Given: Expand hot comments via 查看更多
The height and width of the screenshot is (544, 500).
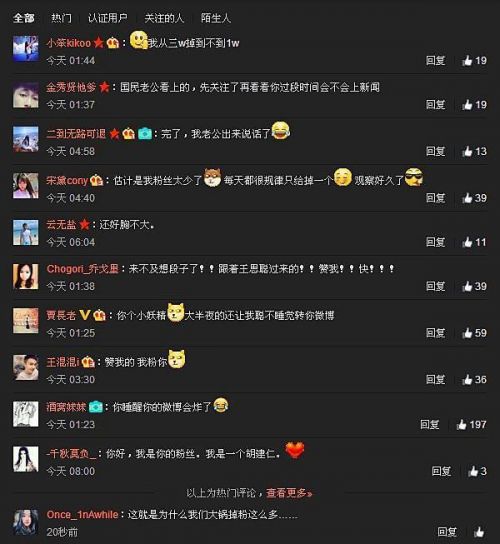Looking at the screenshot, I should [289, 493].
